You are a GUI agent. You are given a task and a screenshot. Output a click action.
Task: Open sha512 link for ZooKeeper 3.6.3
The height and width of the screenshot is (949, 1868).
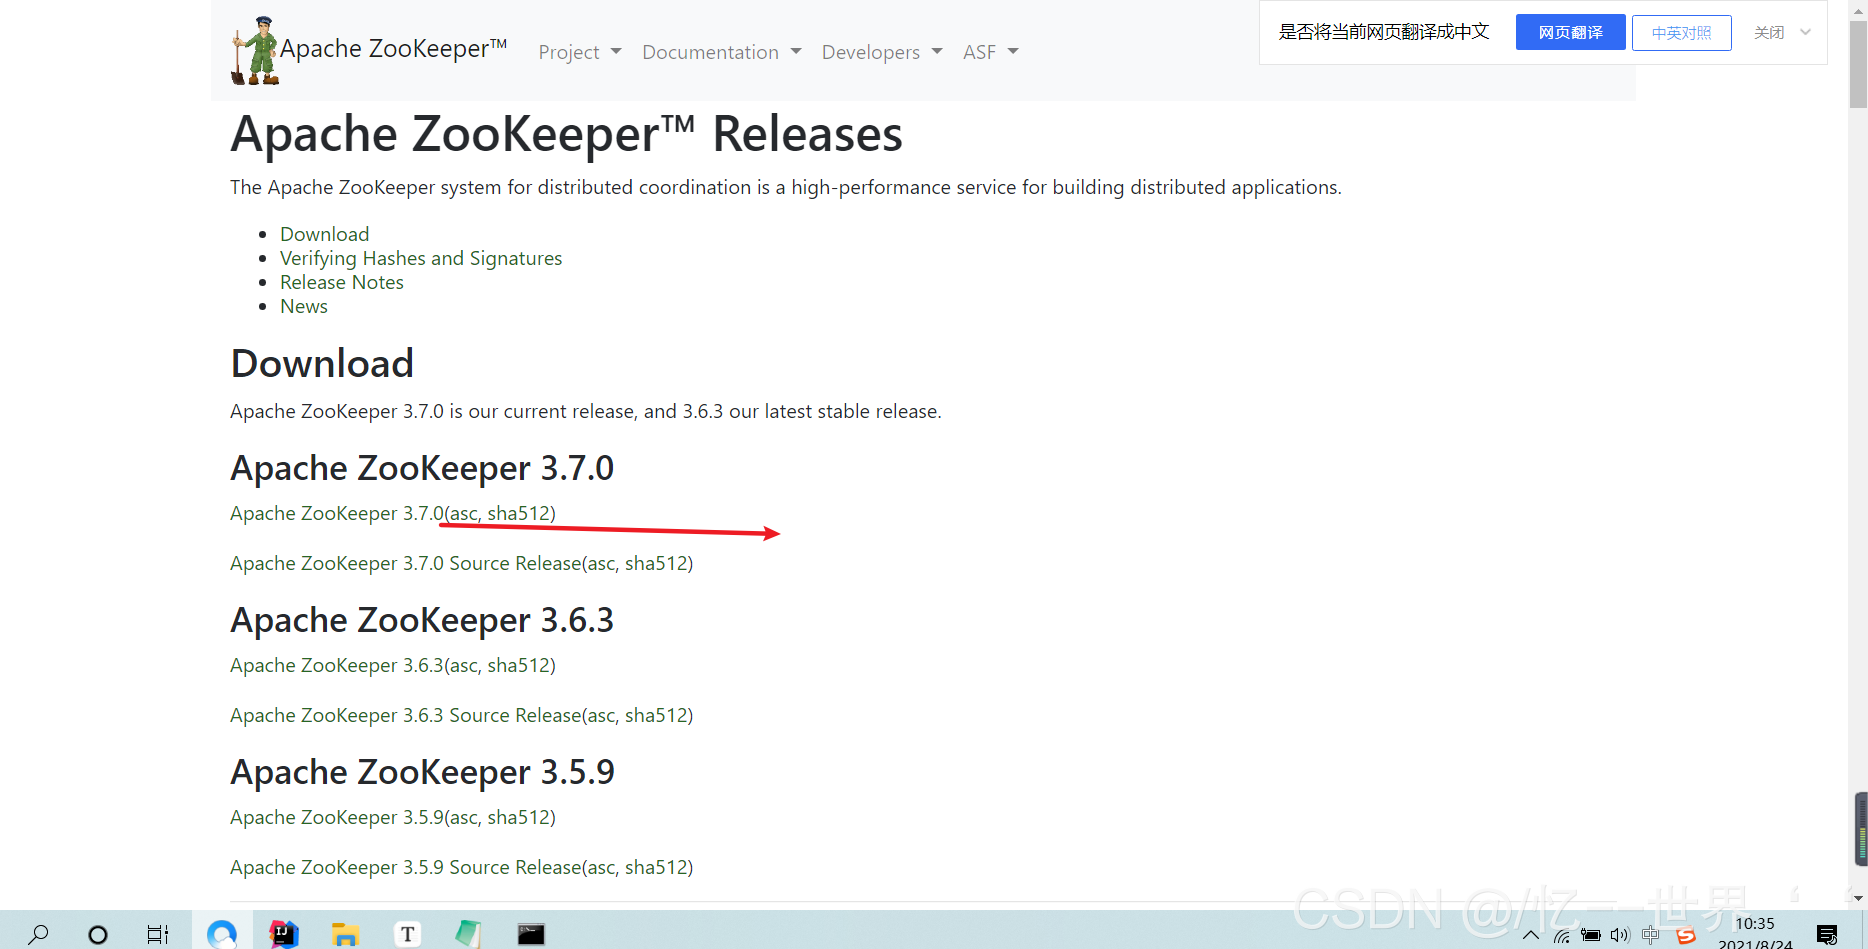pyautogui.click(x=517, y=665)
